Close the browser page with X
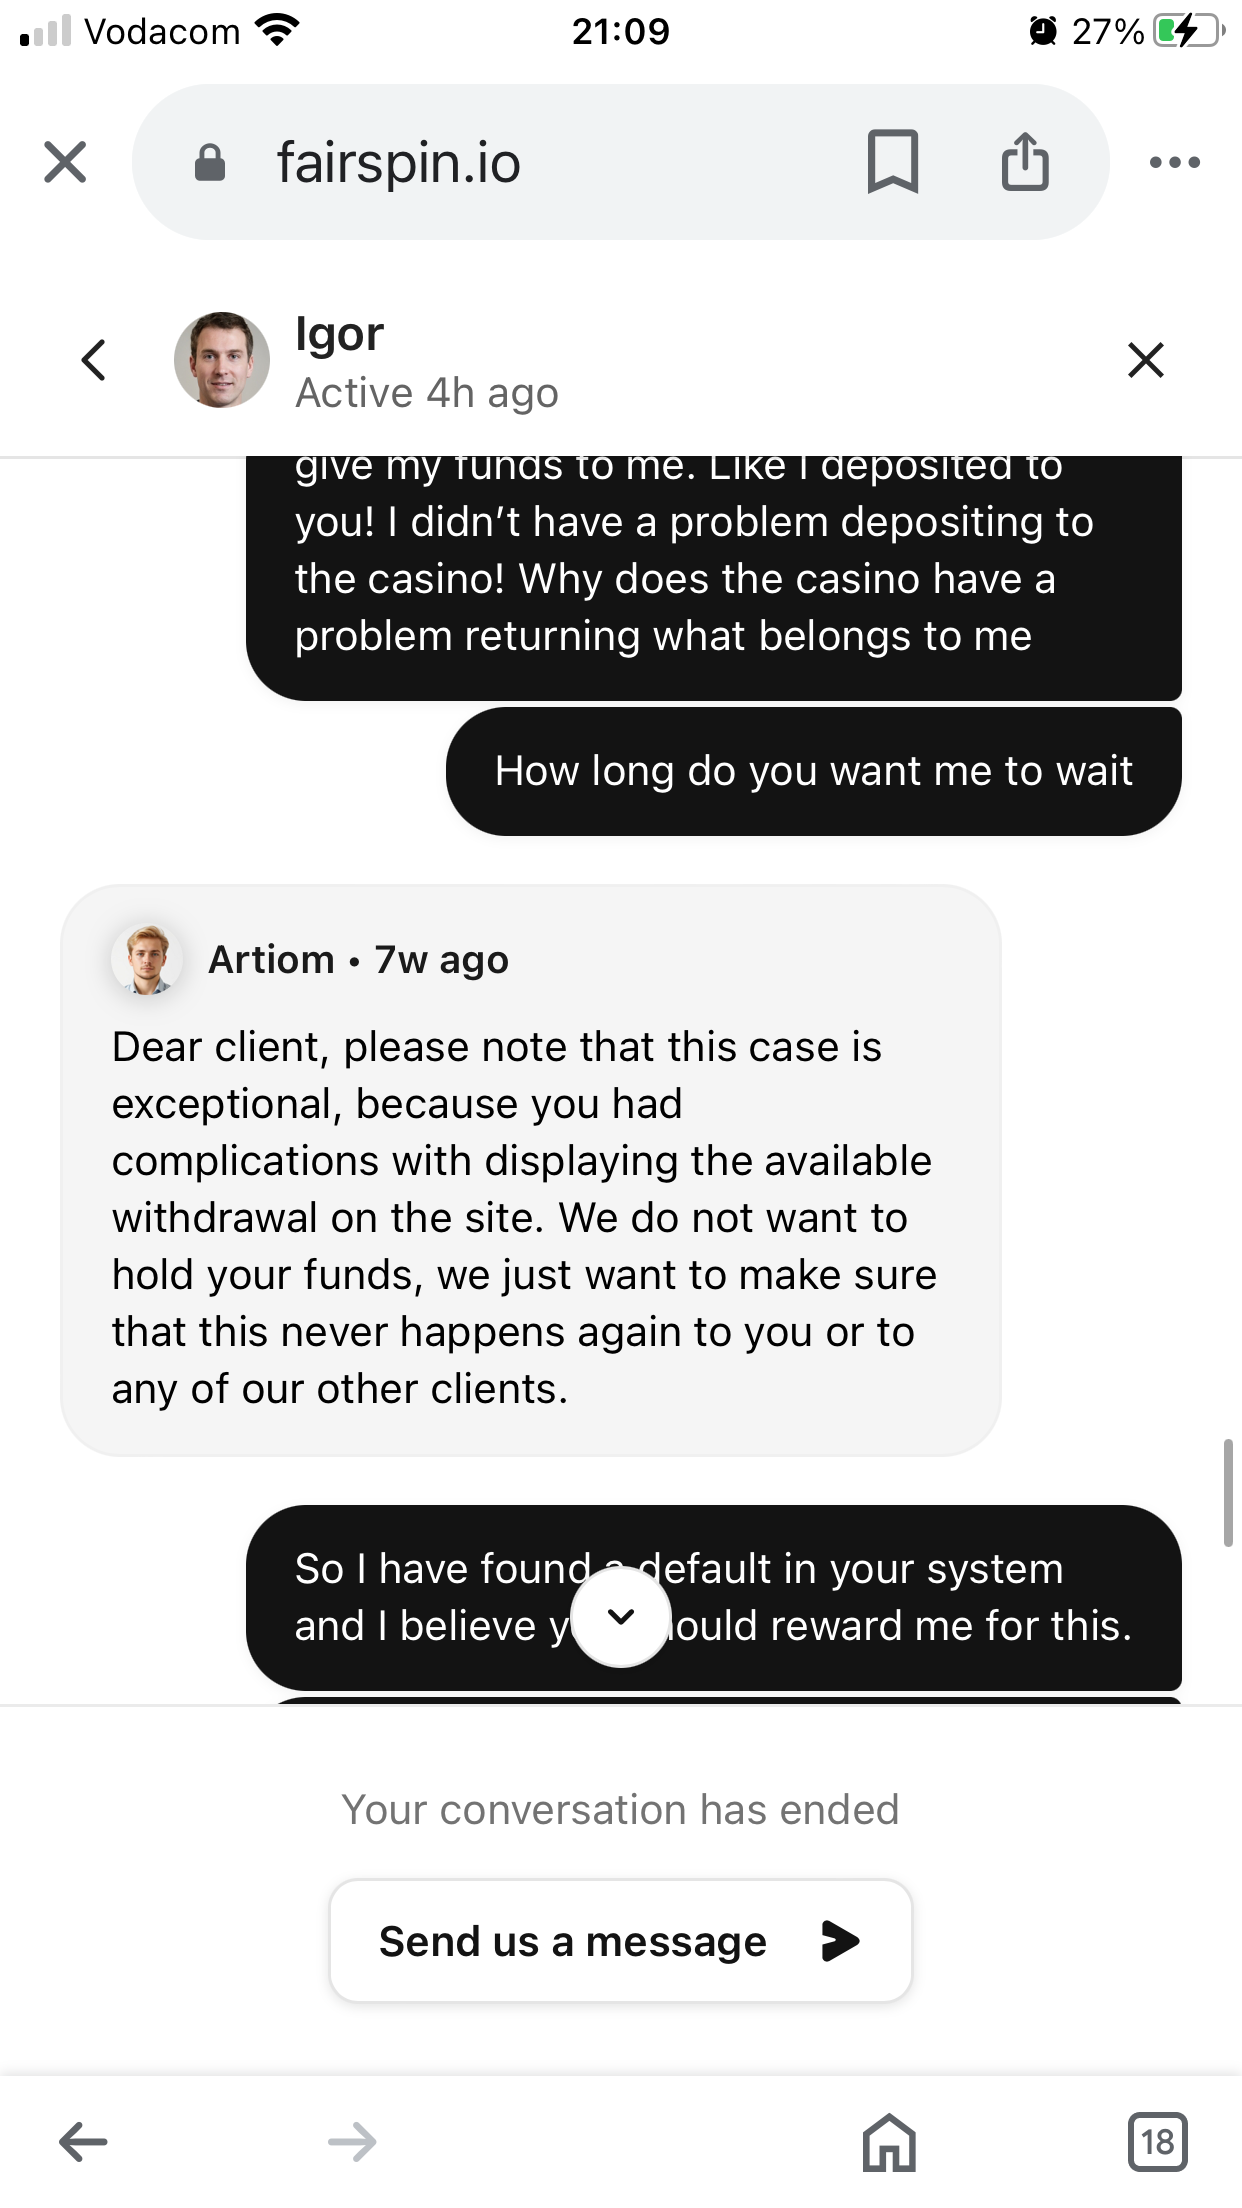The image size is (1242, 2208). (x=66, y=162)
